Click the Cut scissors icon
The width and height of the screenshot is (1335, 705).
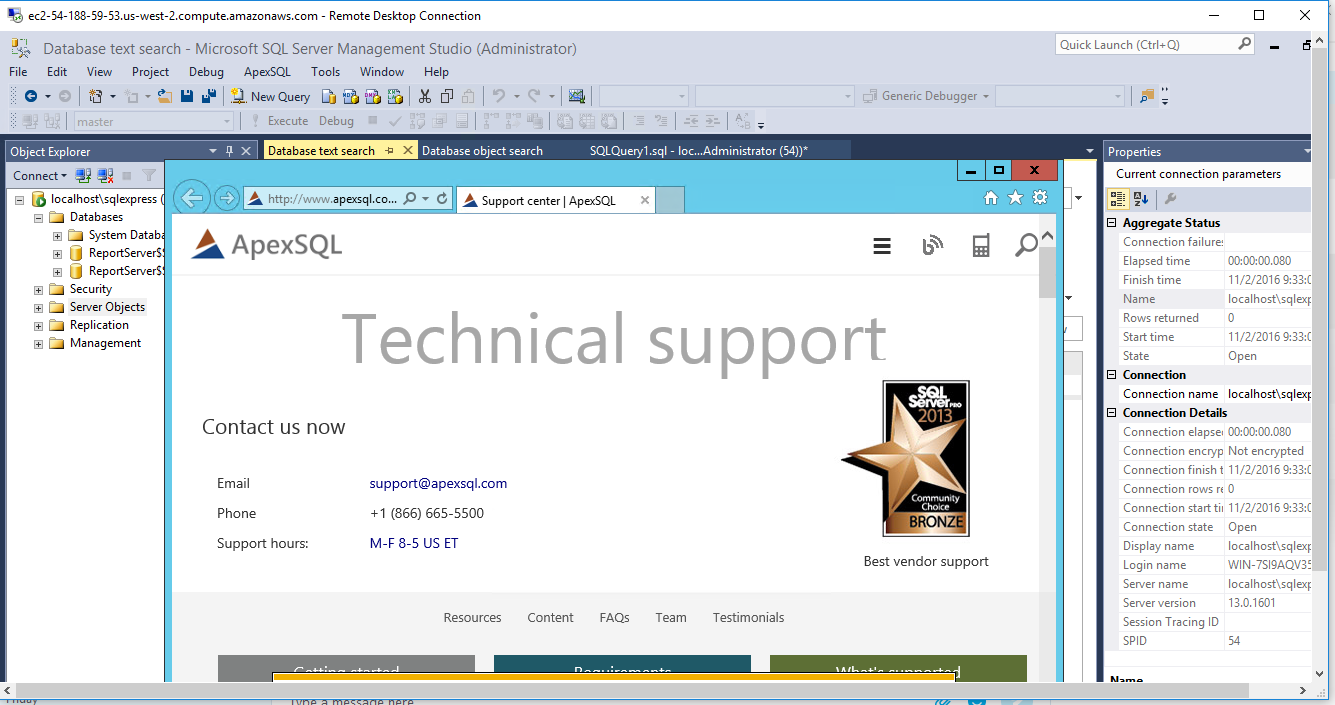(424, 97)
